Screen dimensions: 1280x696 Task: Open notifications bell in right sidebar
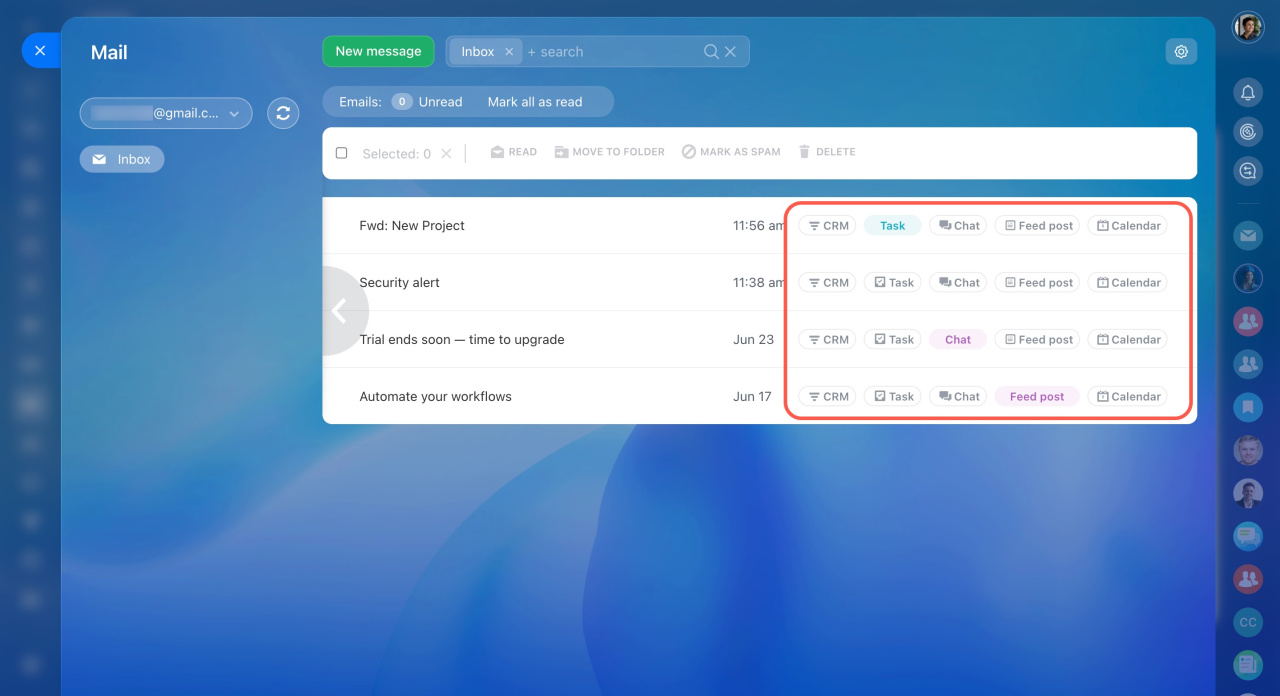coord(1248,93)
